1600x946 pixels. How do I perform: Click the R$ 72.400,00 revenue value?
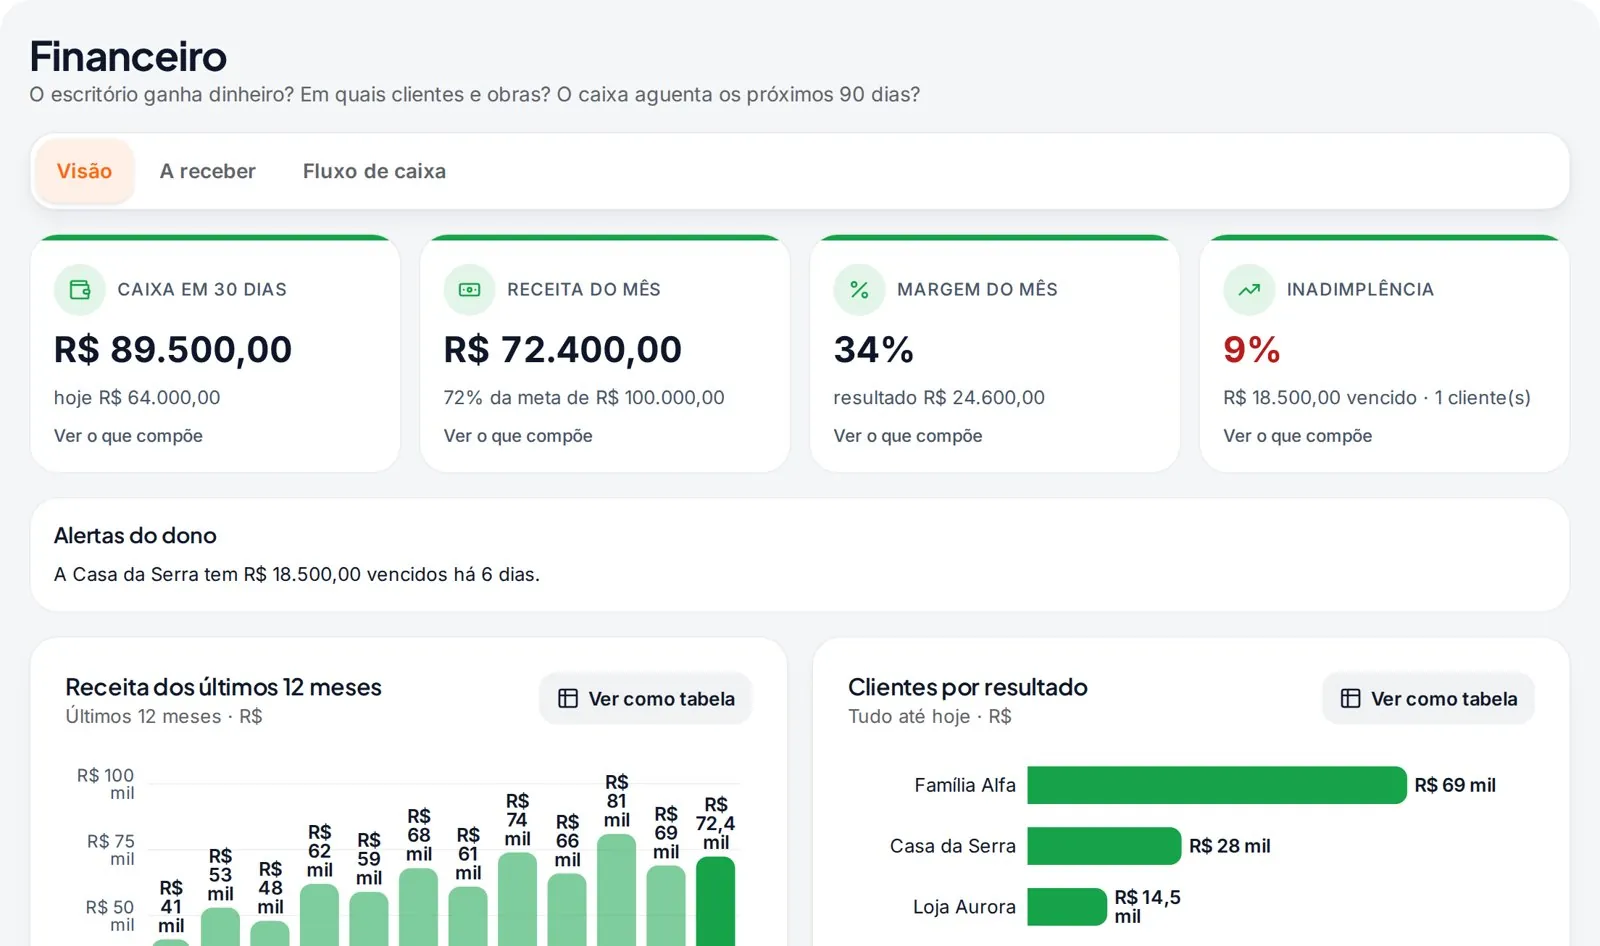[x=563, y=349]
